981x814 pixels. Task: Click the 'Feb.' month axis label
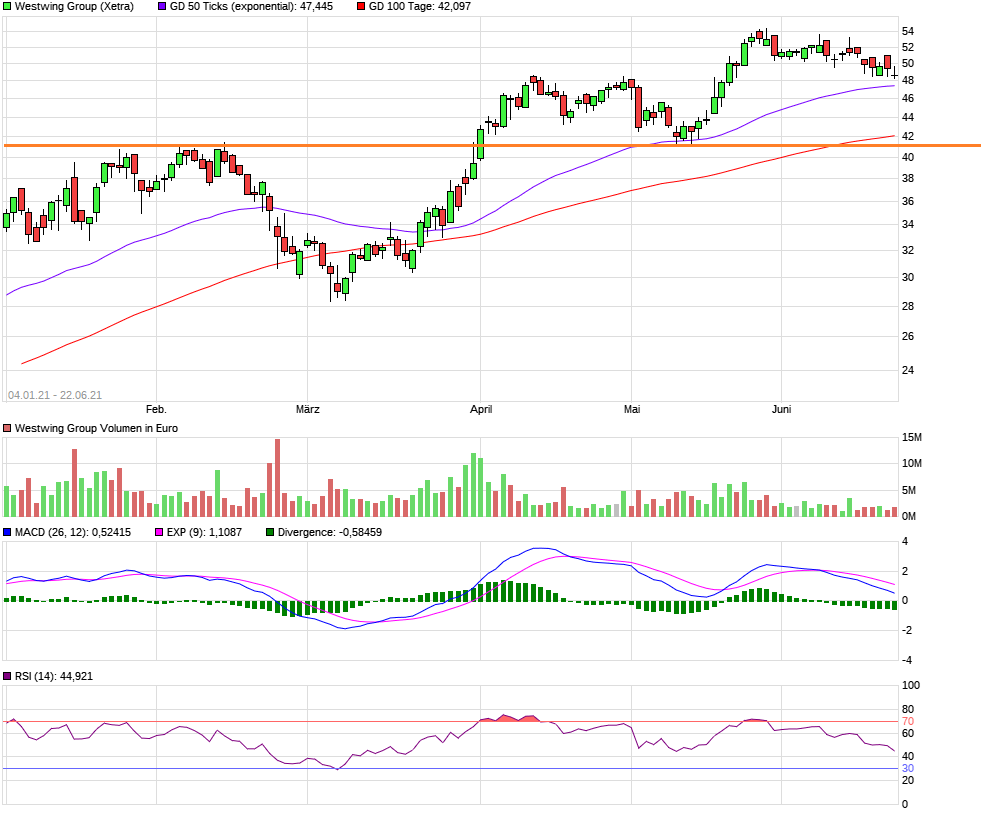[156, 409]
